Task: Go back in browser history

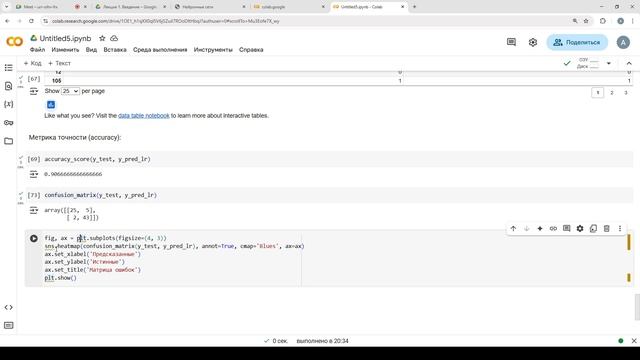Action: coord(7,21)
